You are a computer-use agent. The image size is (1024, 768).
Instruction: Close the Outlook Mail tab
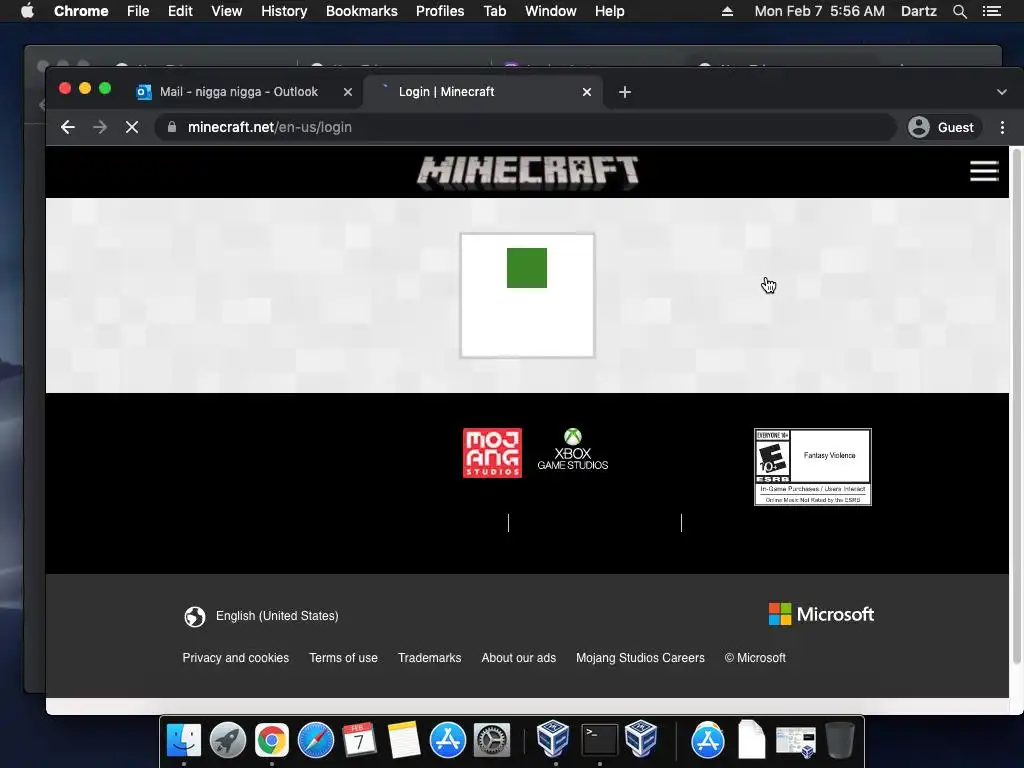[x=348, y=92]
